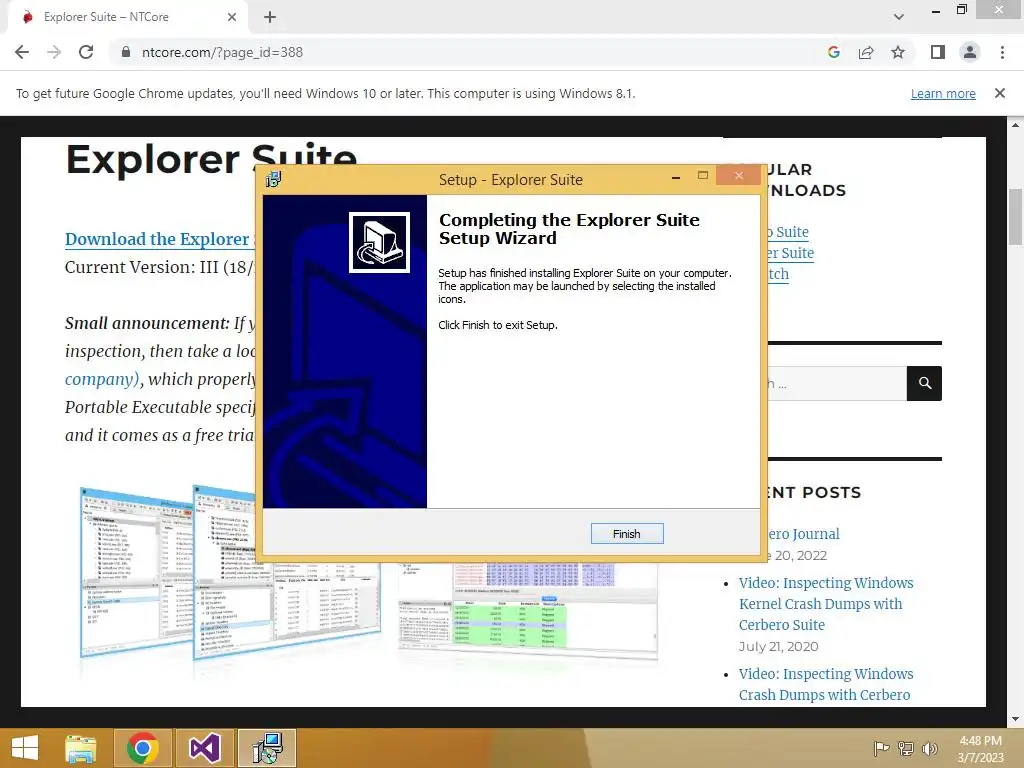
Task: Close the Explorer Suite – NTCore tab
Action: tap(232, 17)
